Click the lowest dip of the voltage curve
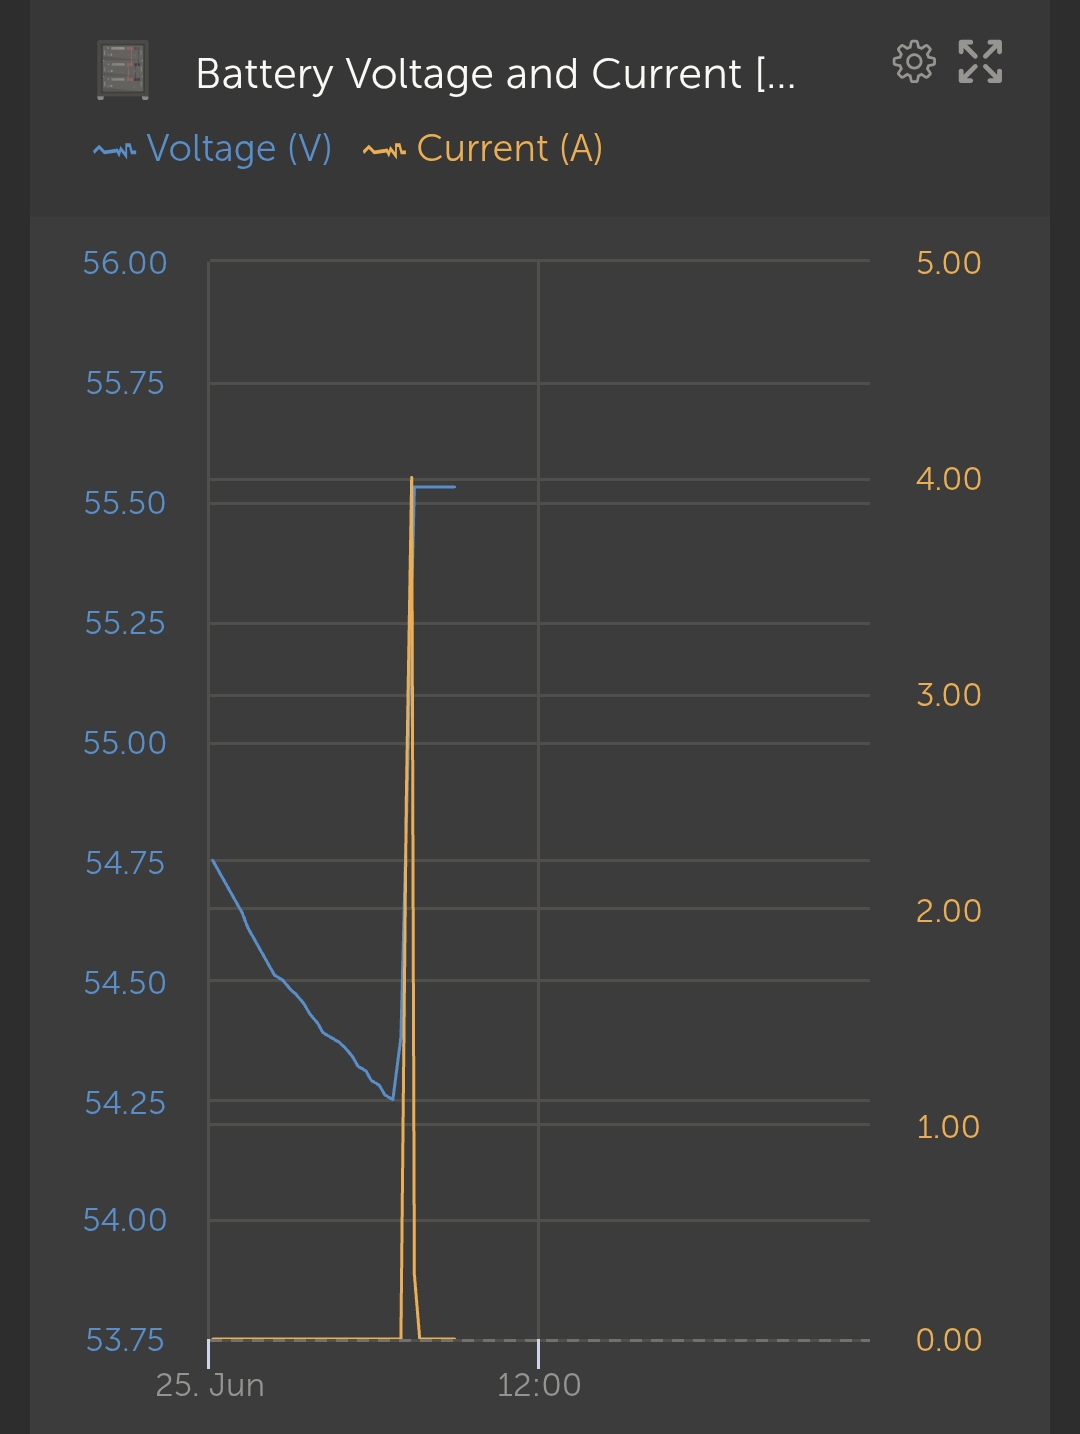Screen dimensions: 1080x1434 tap(392, 1099)
